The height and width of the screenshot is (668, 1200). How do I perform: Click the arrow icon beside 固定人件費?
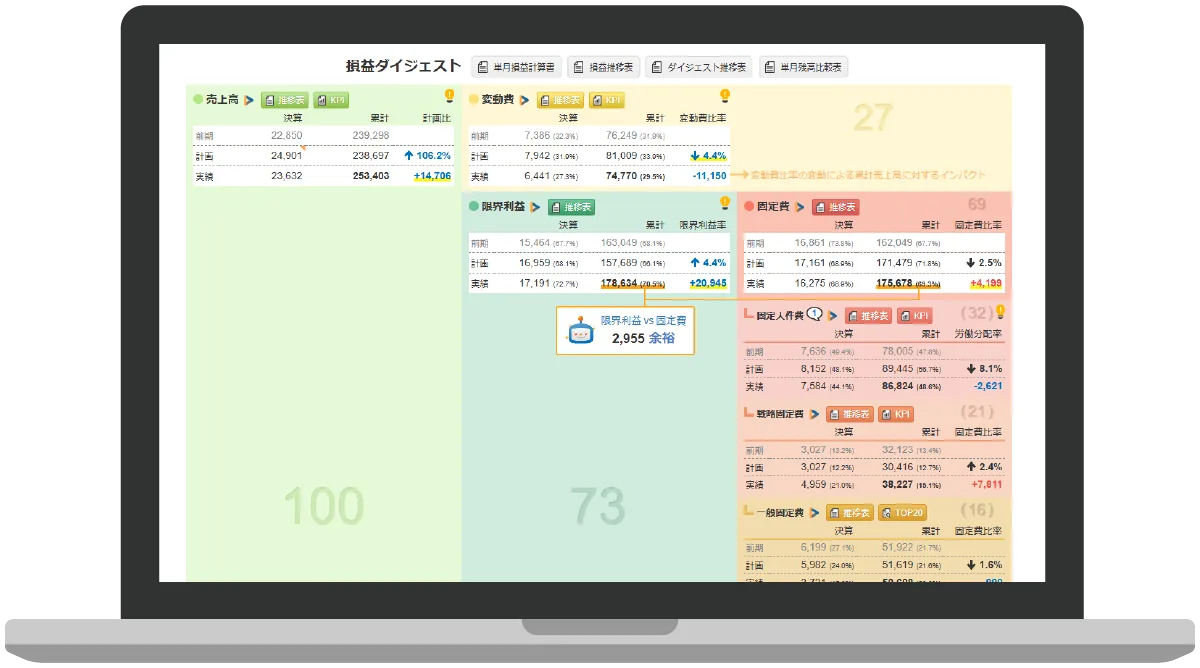tap(832, 315)
